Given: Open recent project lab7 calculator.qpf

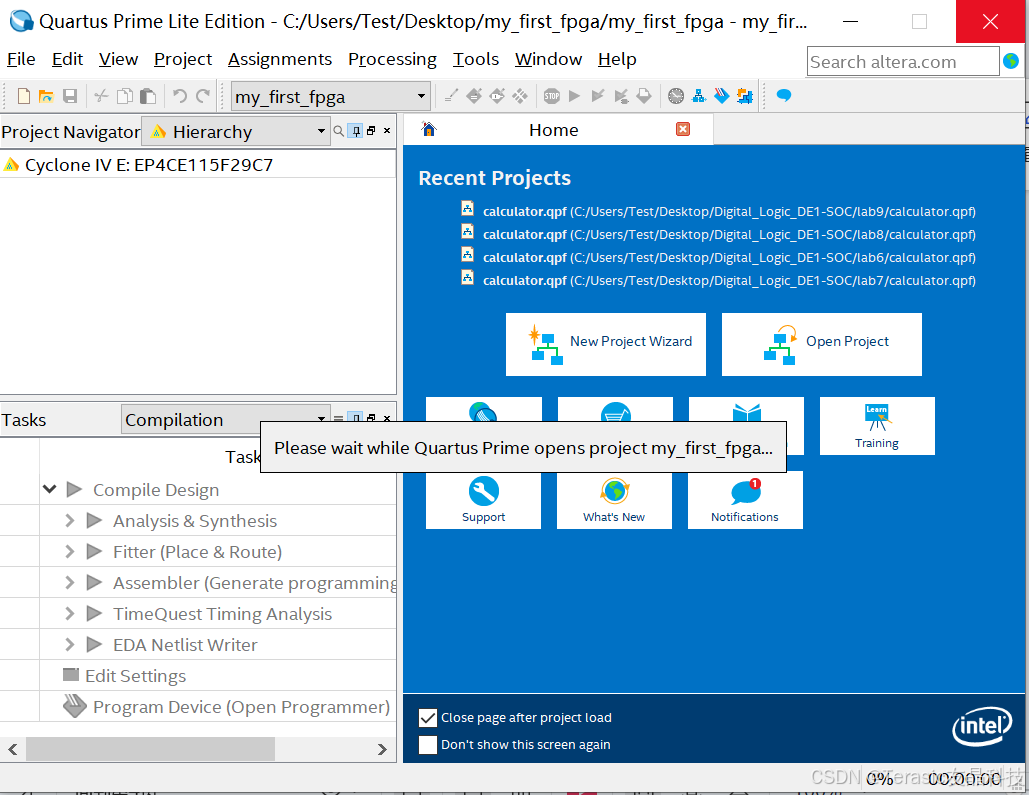Looking at the screenshot, I should coord(728,280).
